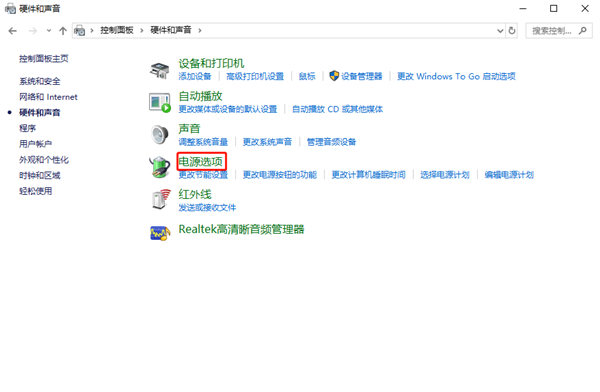Open 网络和 Internet category
The image size is (600, 392).
click(x=48, y=97)
